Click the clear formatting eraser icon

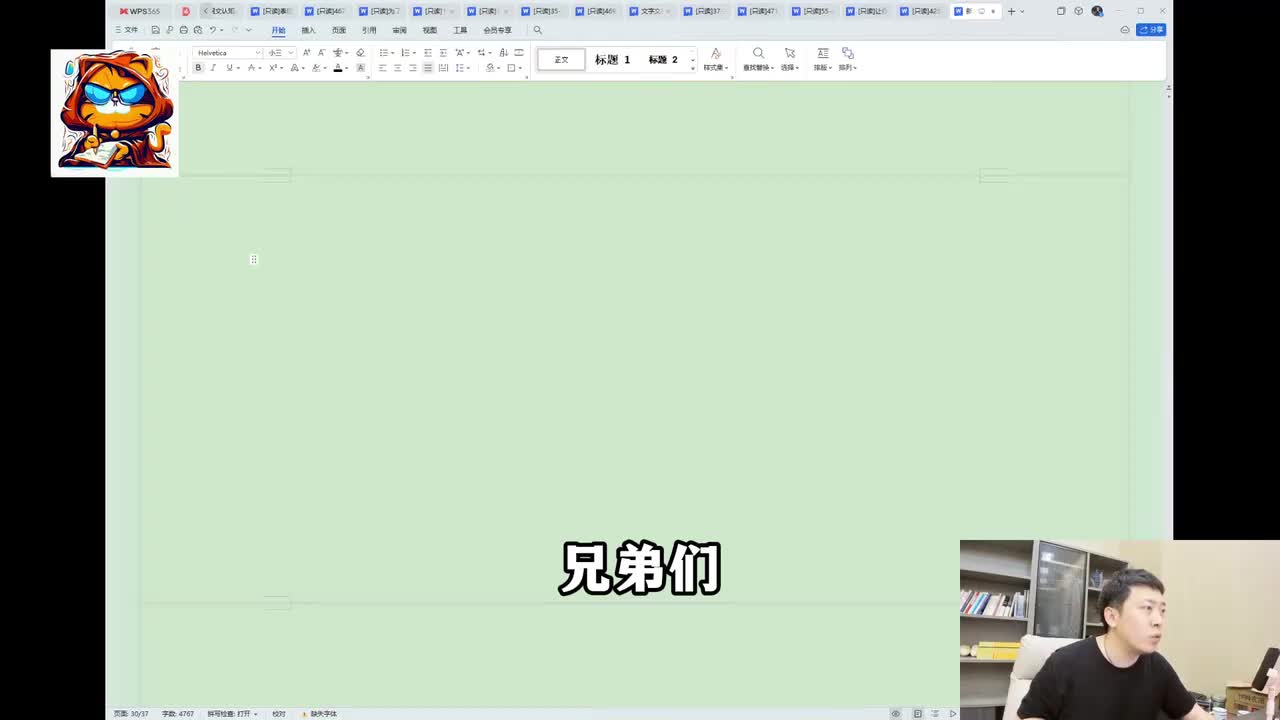[x=360, y=53]
